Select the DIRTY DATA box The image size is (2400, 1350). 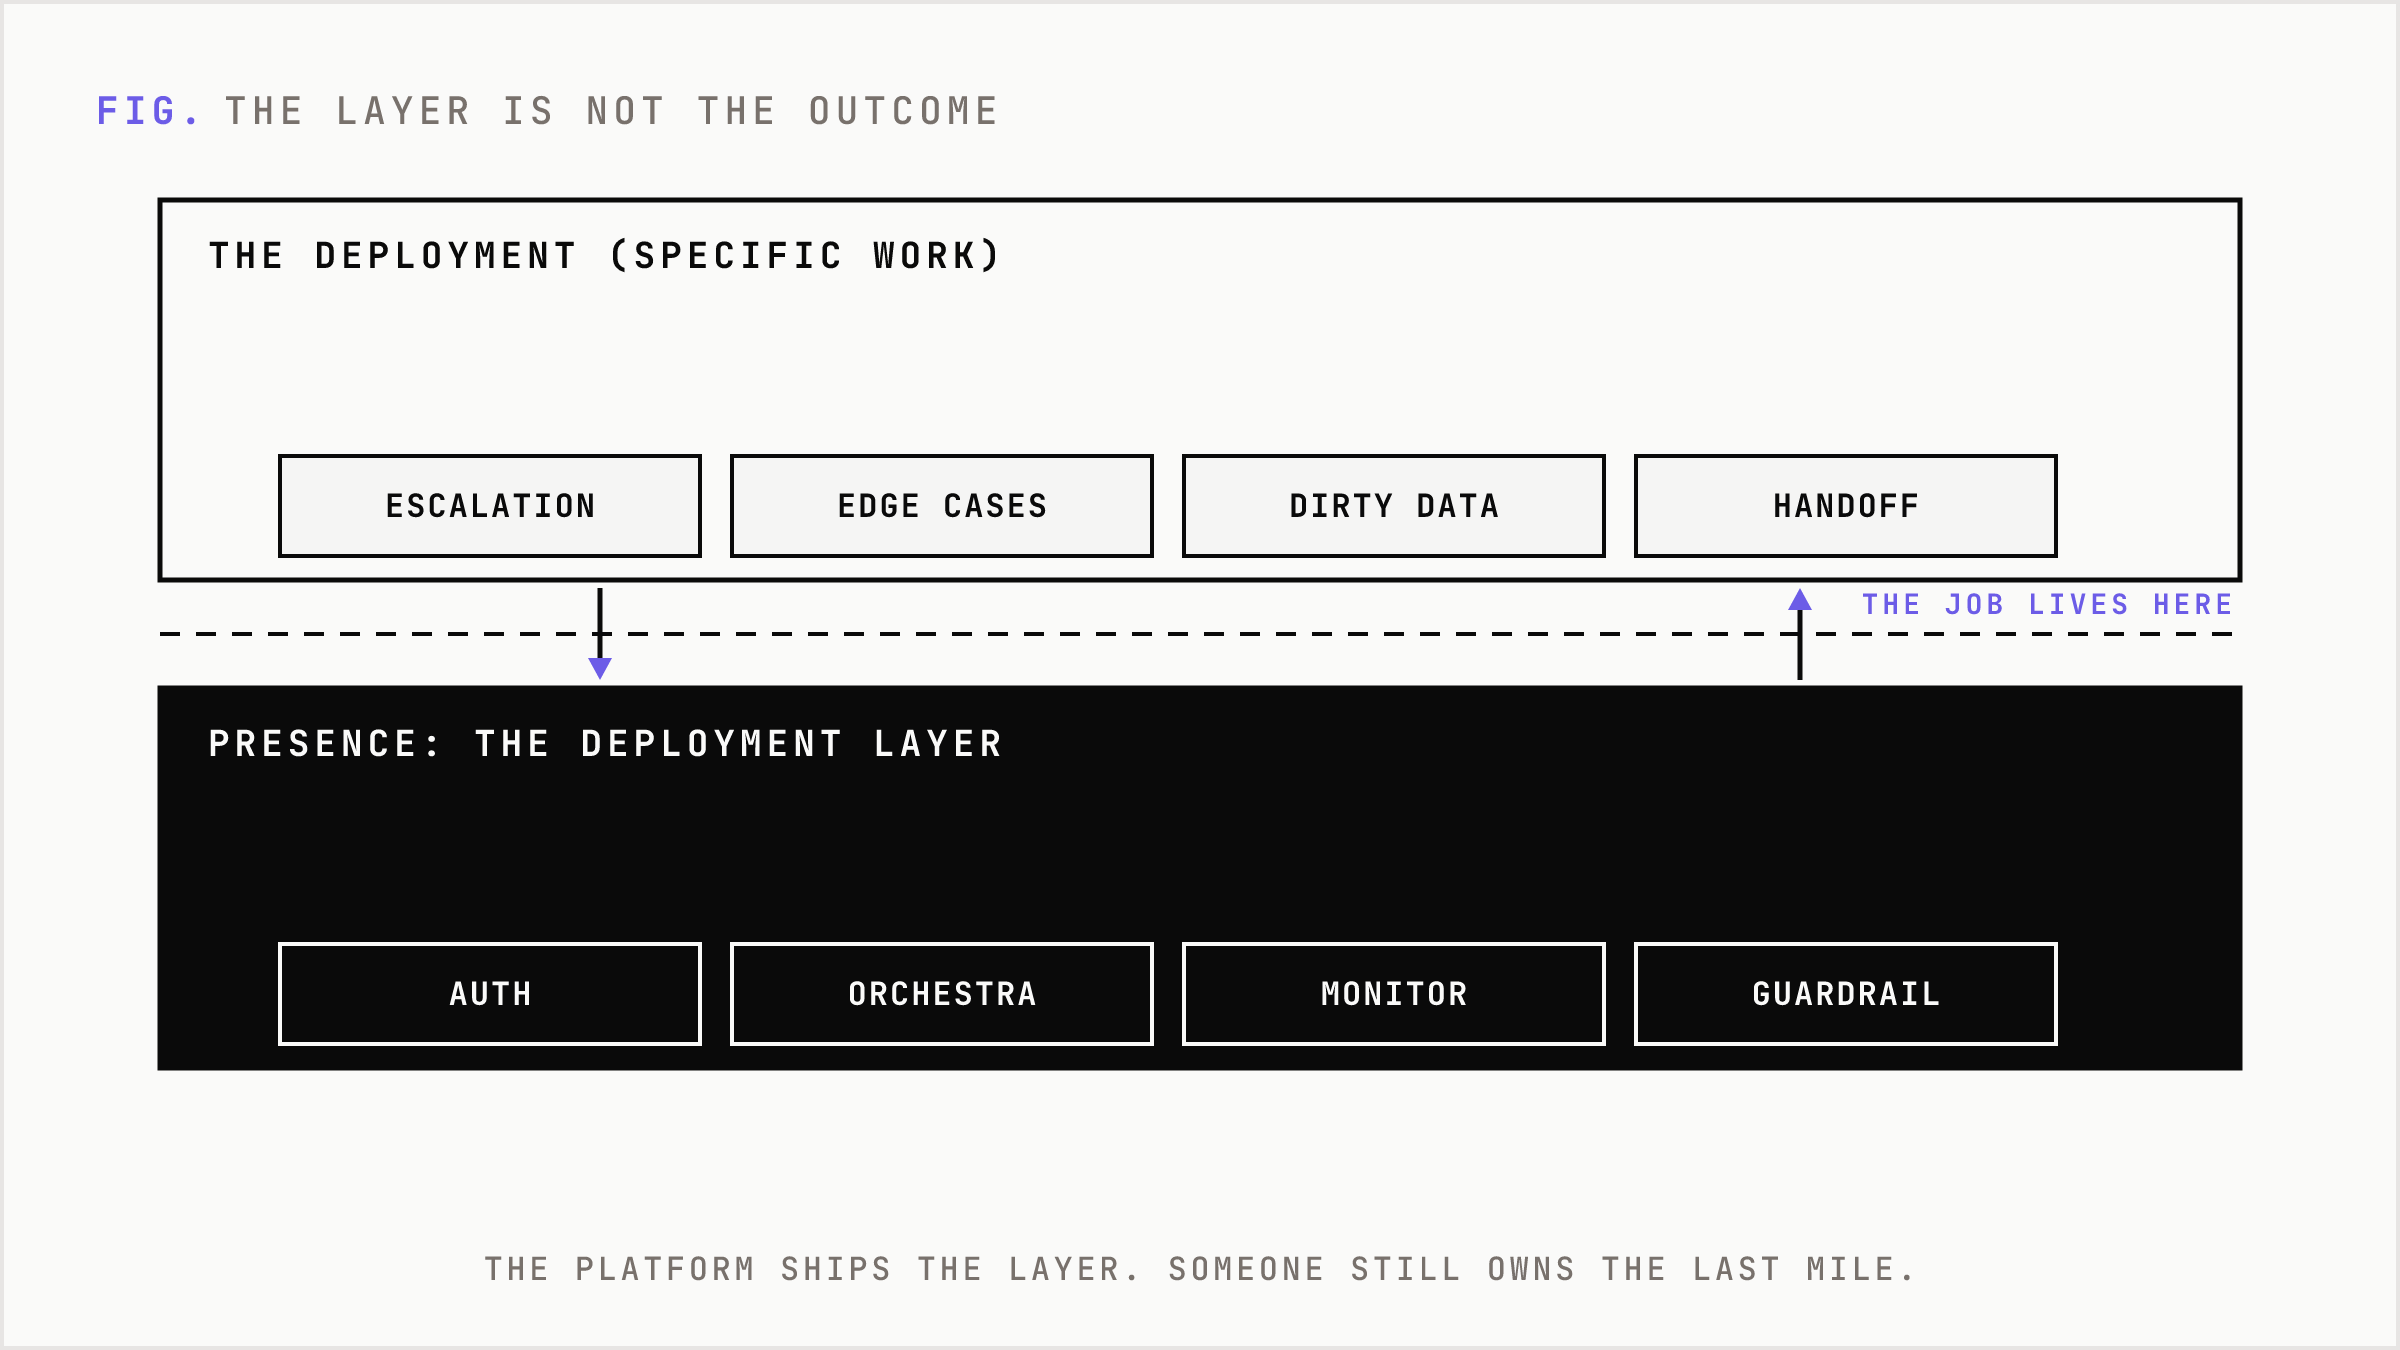coord(1394,506)
